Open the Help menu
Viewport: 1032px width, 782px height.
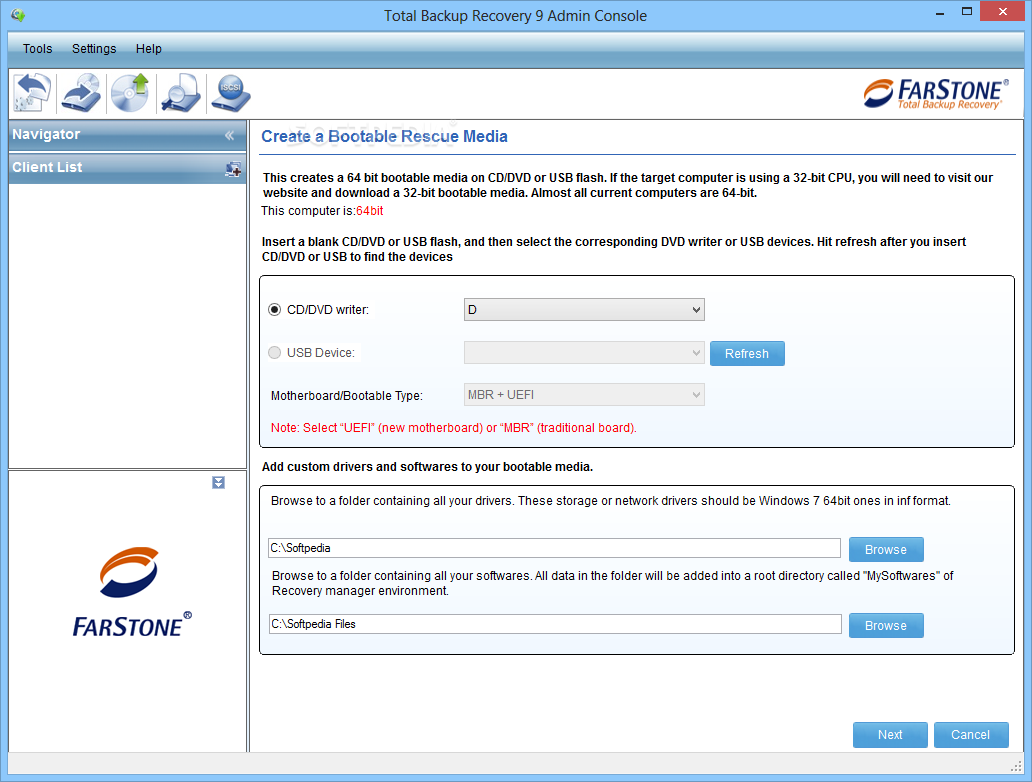pyautogui.click(x=149, y=49)
